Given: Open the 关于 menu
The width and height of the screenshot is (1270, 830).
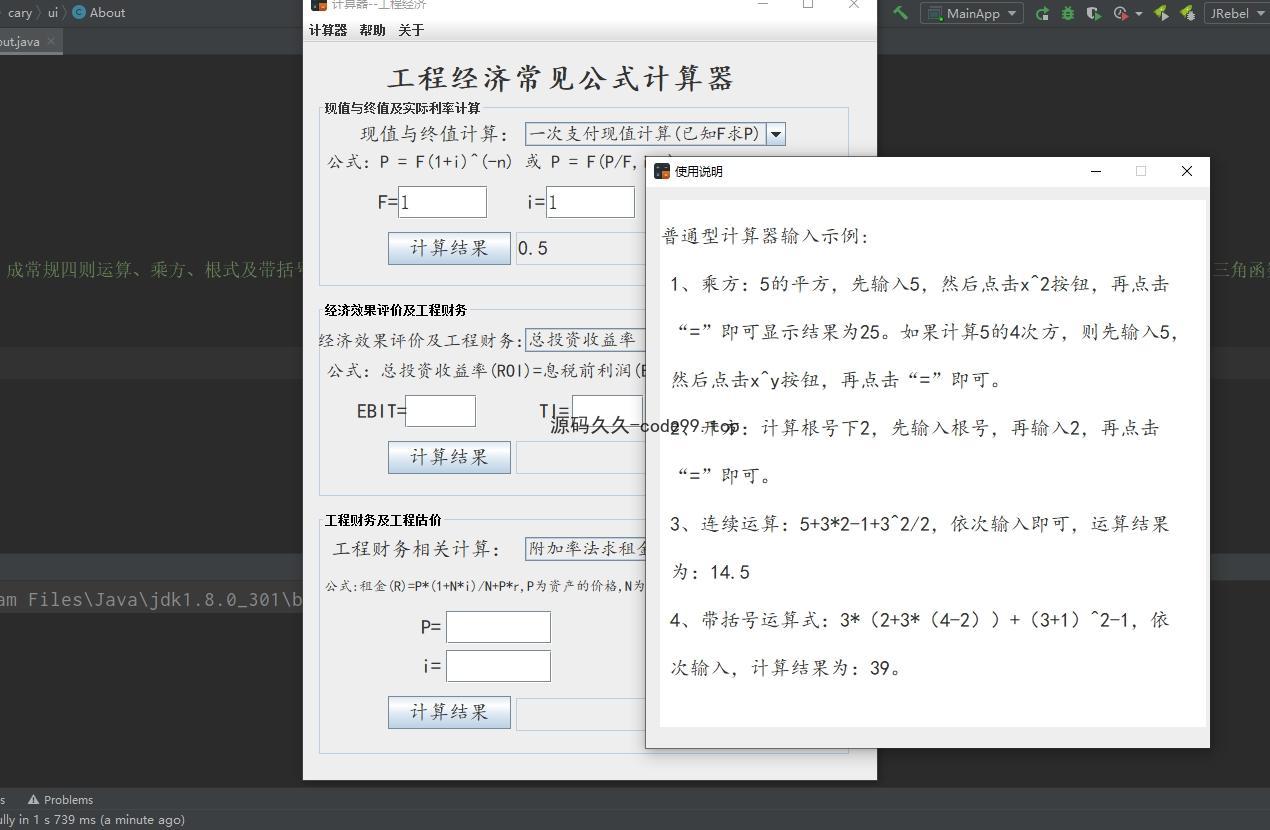Looking at the screenshot, I should (411, 30).
